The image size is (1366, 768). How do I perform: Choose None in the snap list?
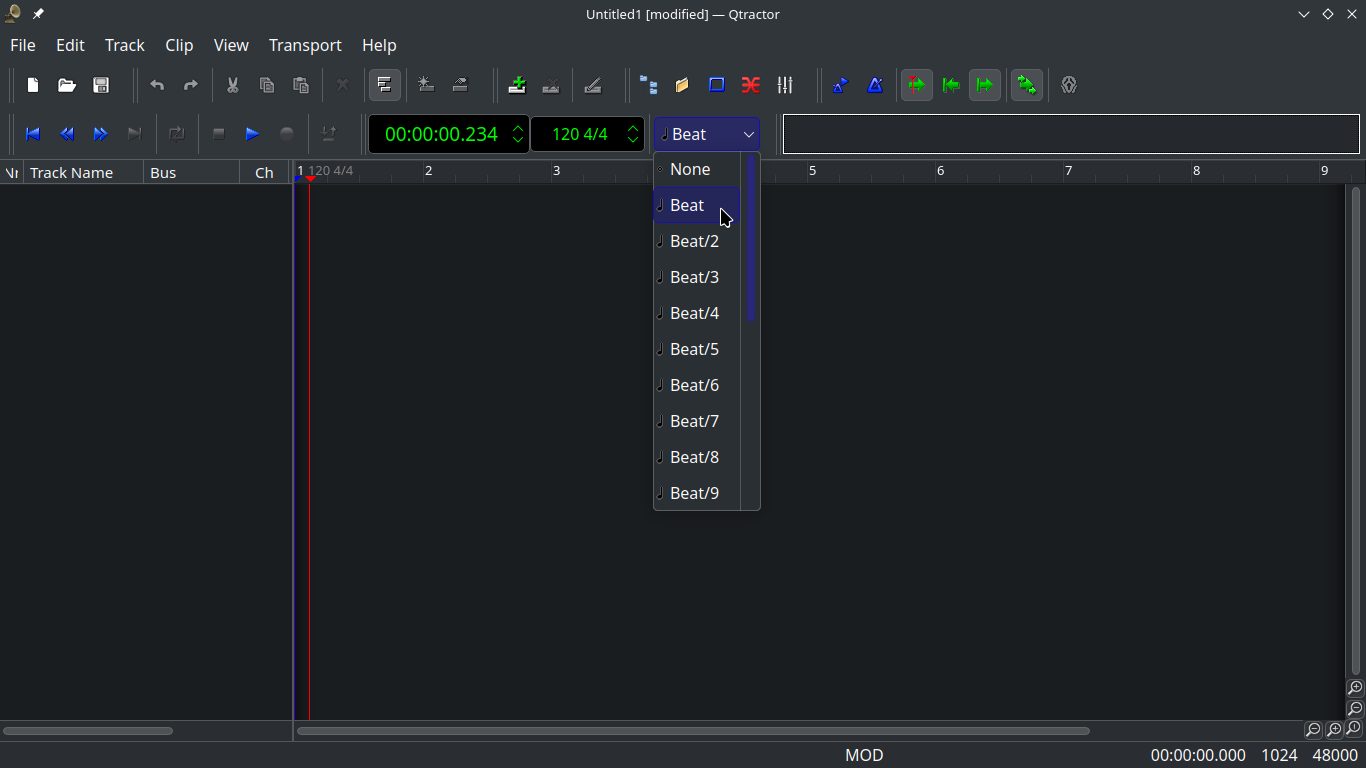[691, 169]
